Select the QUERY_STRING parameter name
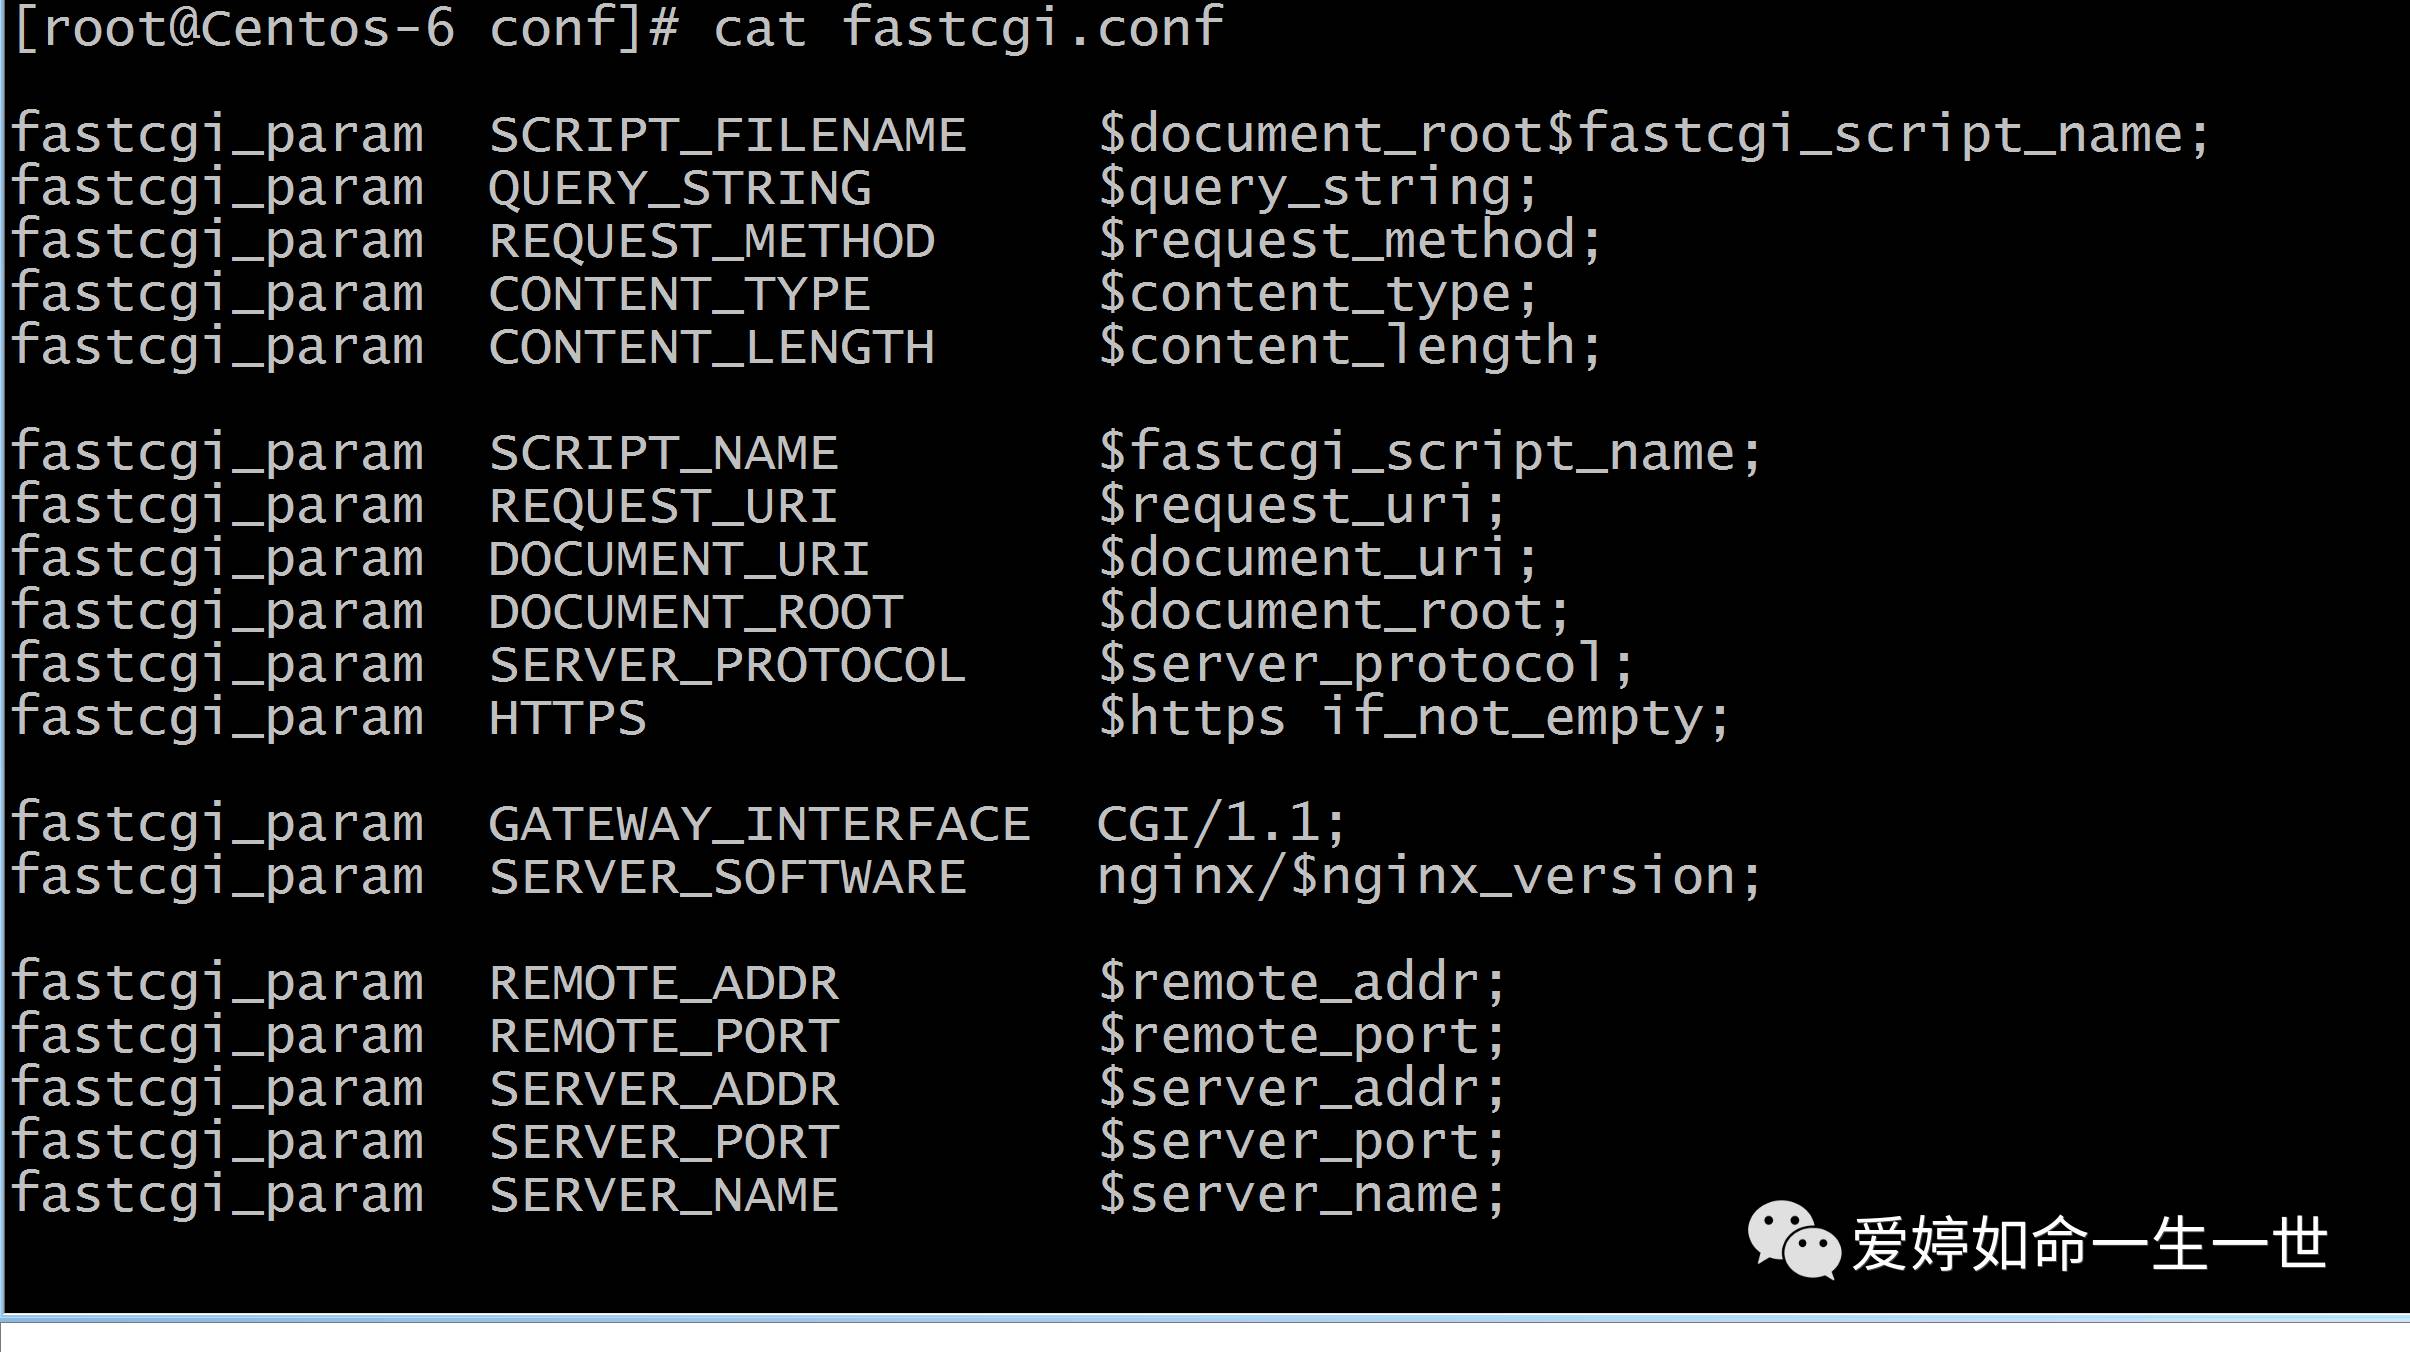The width and height of the screenshot is (2410, 1352). (x=680, y=189)
